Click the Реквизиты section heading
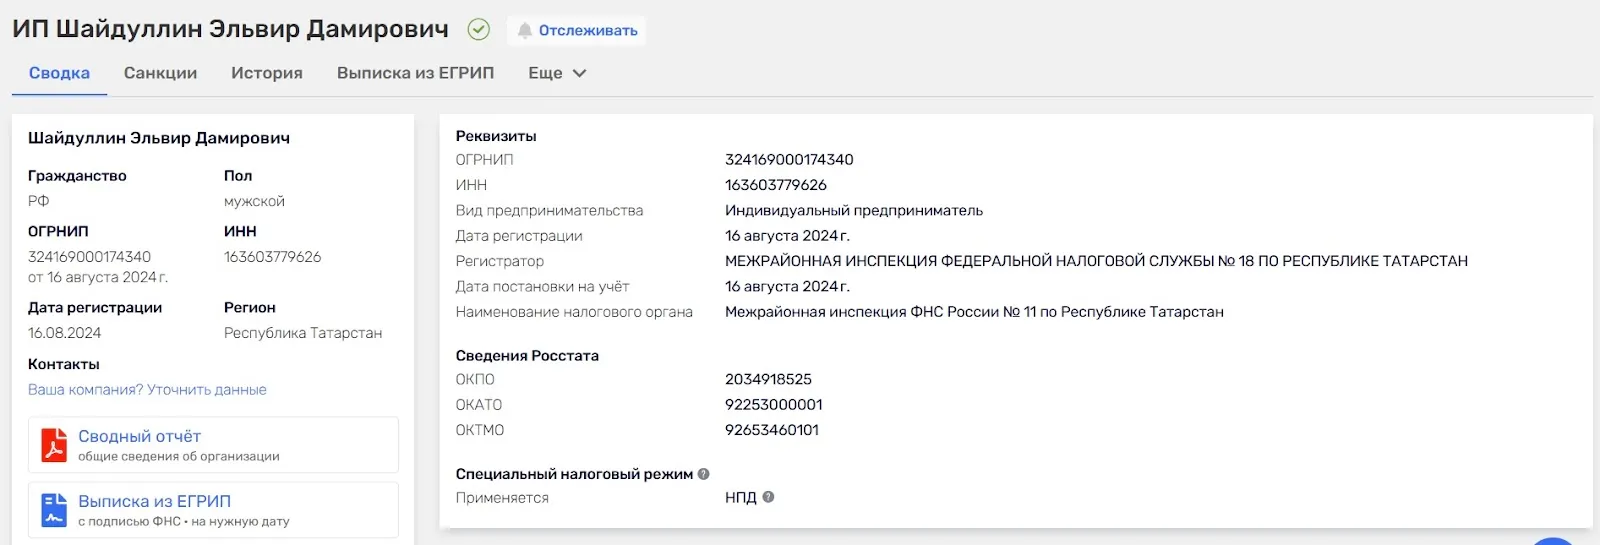Viewport: 1600px width, 545px height. [496, 136]
